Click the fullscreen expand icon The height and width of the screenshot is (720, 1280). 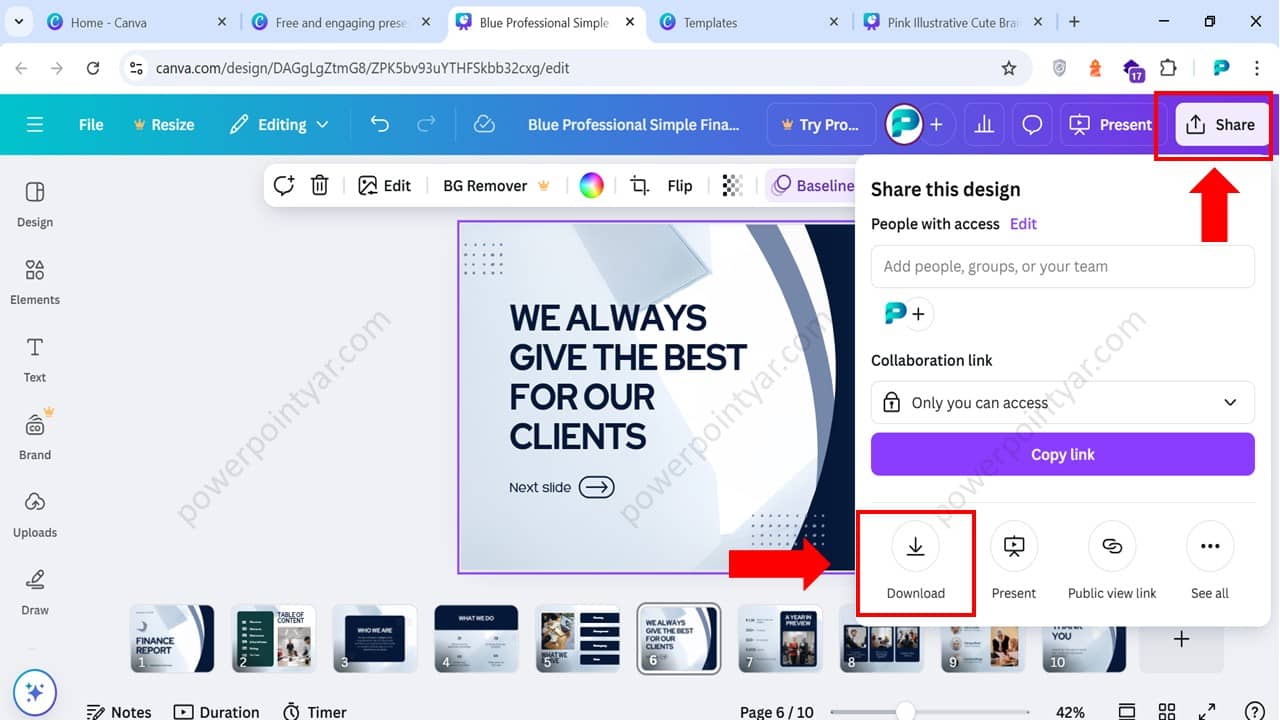(1207, 712)
